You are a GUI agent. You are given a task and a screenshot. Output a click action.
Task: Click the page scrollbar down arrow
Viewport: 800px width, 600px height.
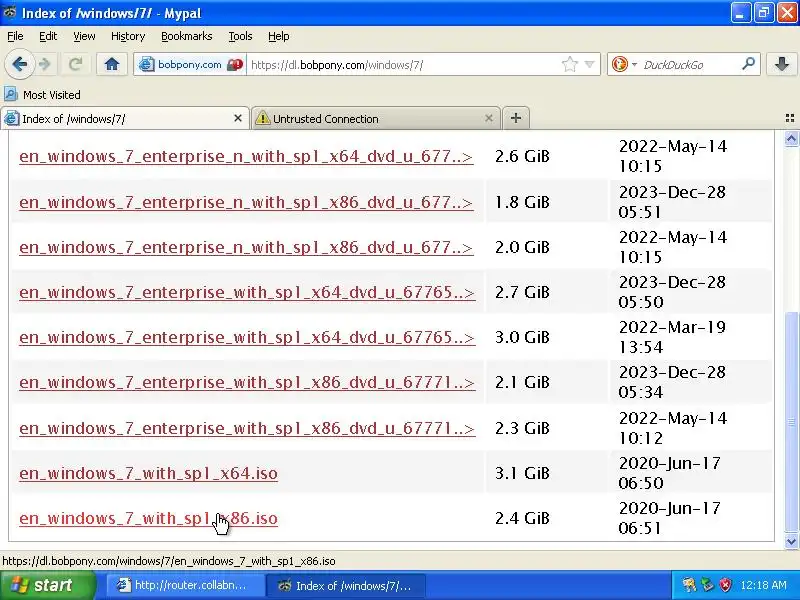coord(791,541)
